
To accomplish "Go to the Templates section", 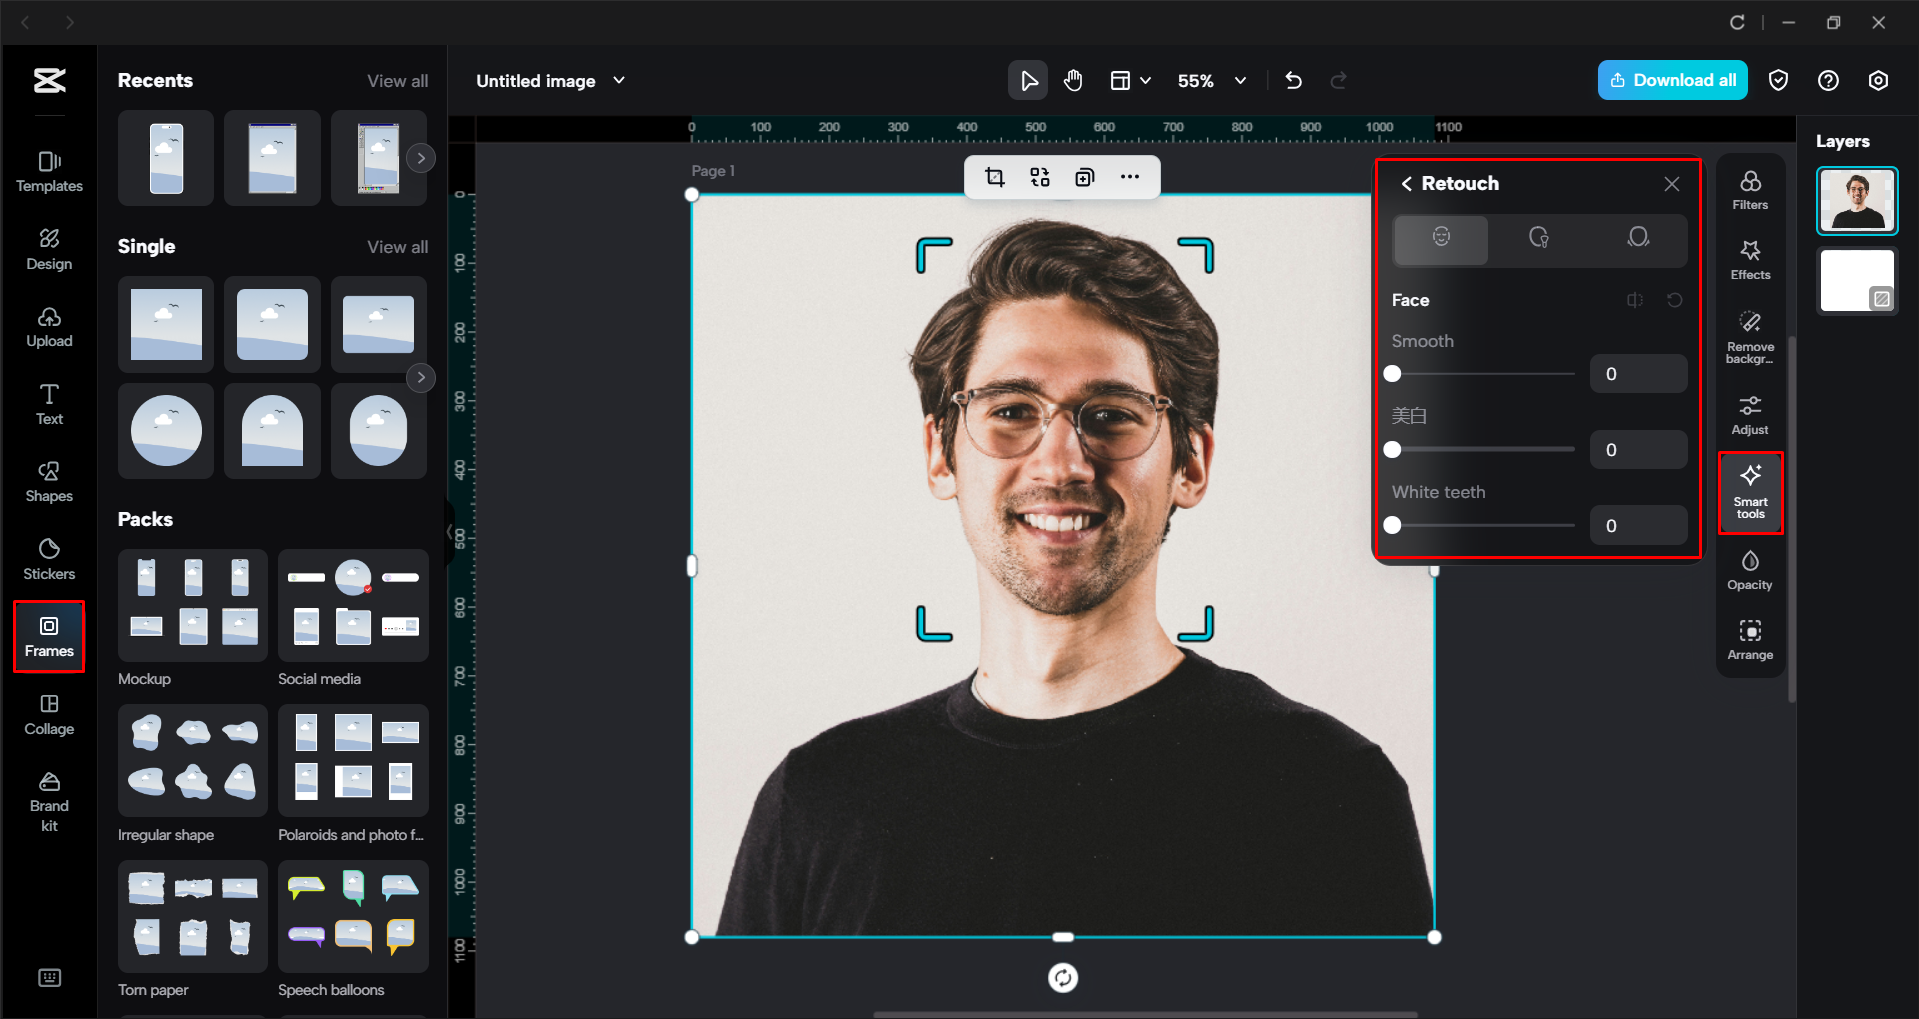I will click(x=49, y=171).
